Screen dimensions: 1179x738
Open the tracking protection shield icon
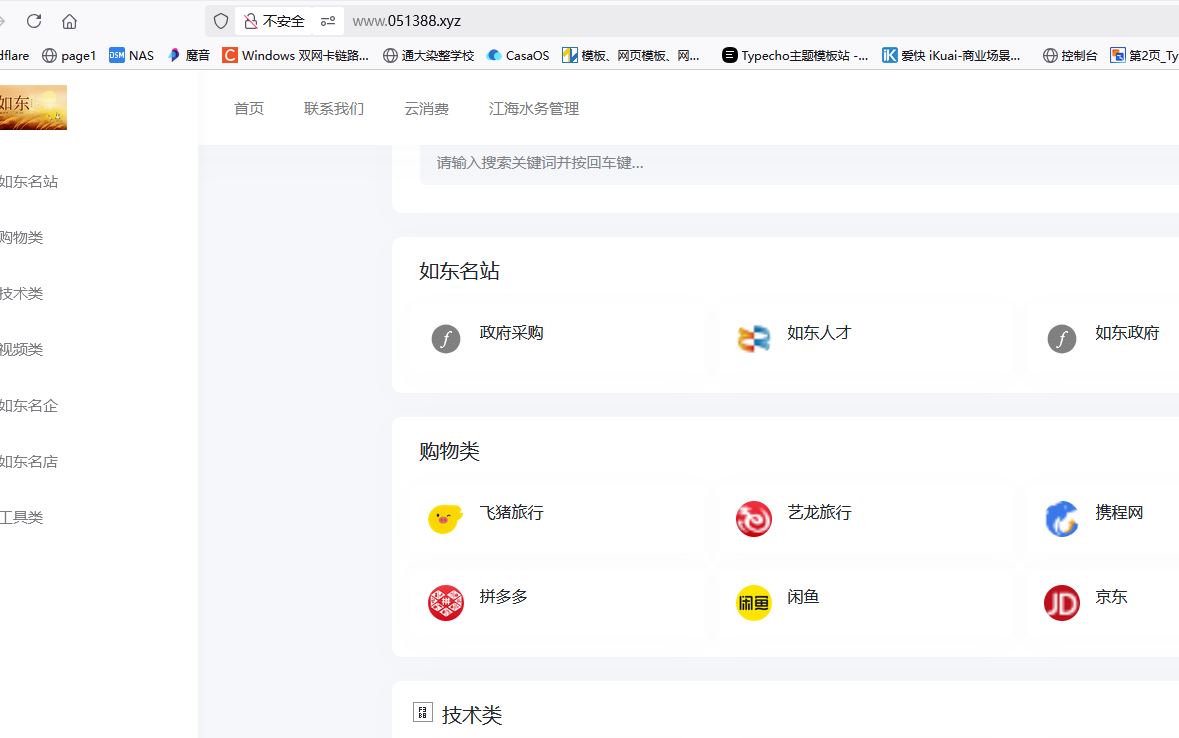click(x=220, y=21)
